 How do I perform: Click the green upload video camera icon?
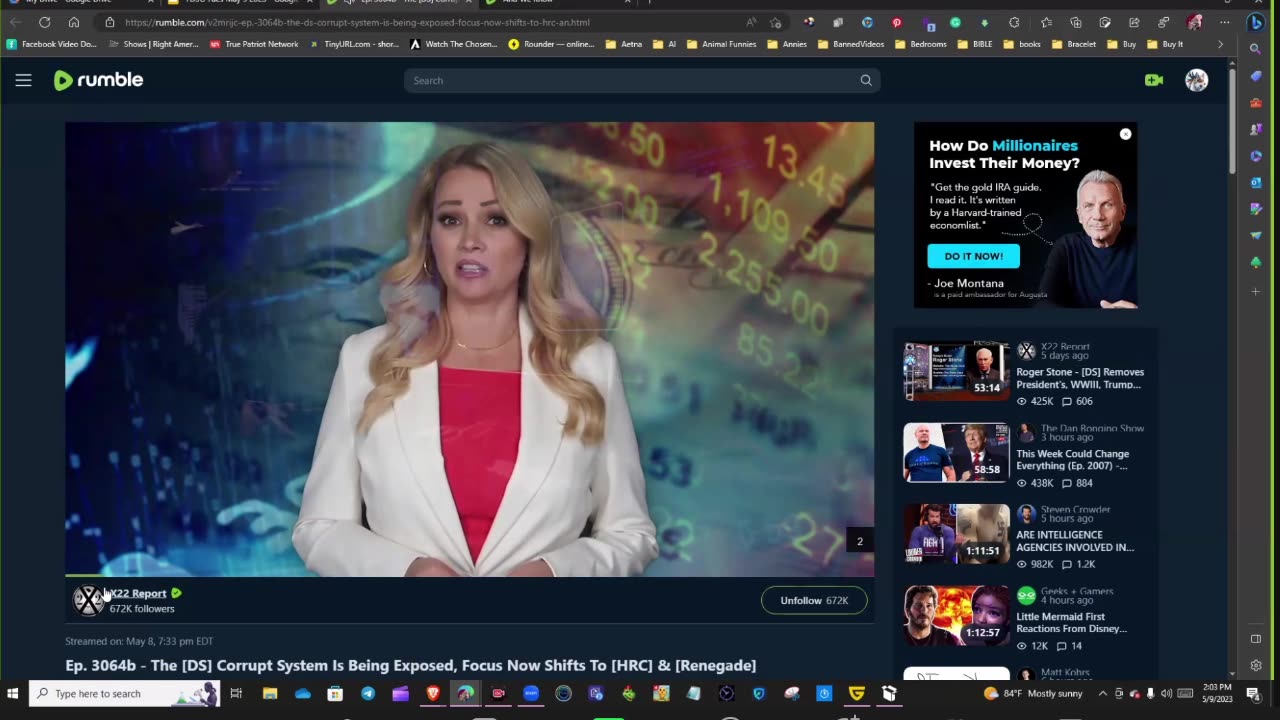[x=1154, y=80]
